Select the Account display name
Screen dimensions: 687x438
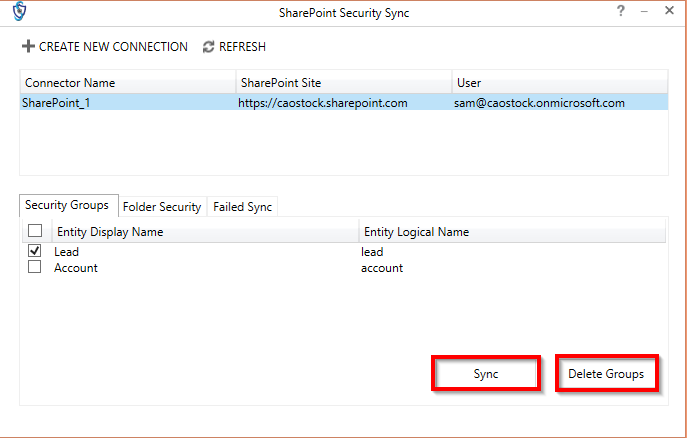(76, 268)
